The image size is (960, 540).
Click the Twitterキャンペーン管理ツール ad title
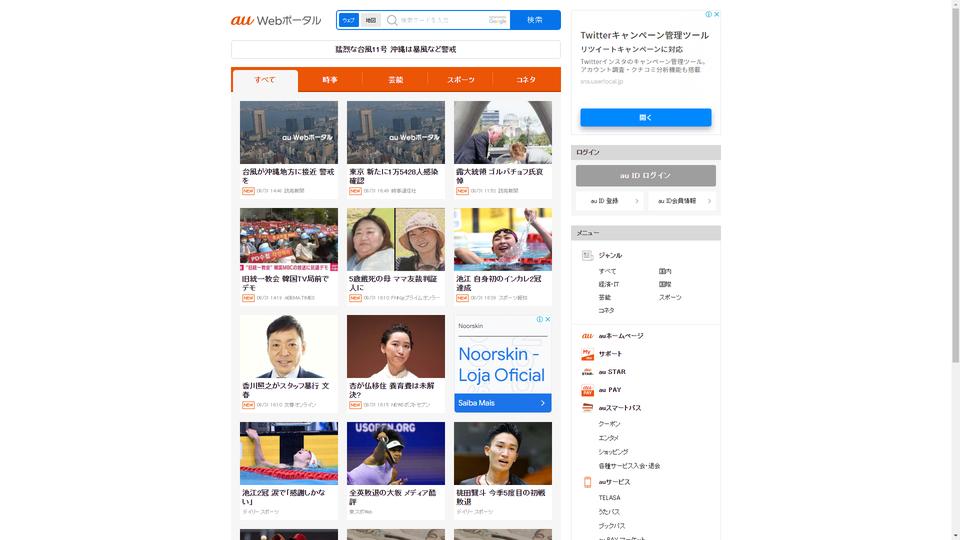[x=644, y=36]
